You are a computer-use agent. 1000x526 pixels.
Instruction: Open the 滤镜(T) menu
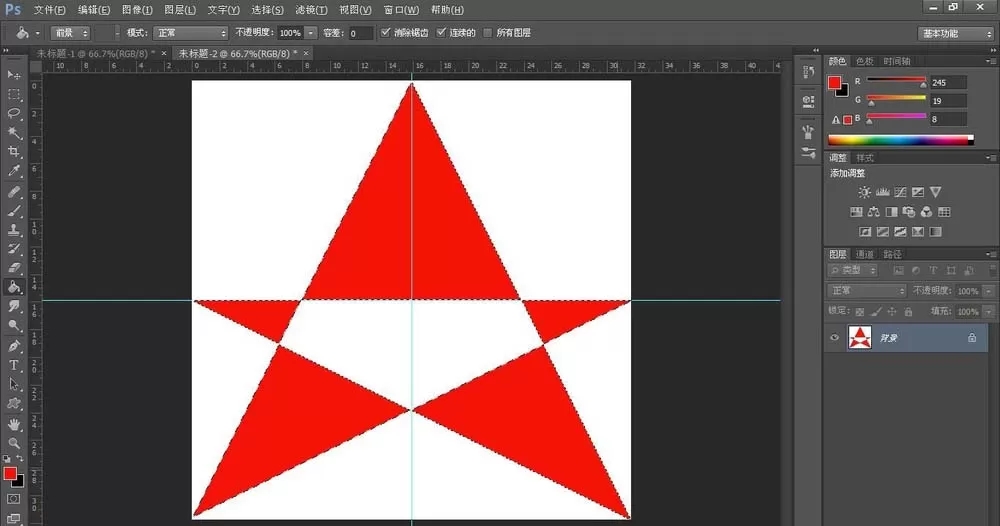point(311,10)
